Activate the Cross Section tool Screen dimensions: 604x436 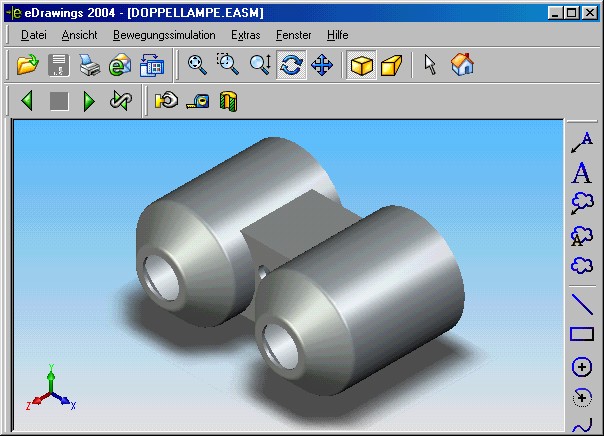tap(228, 101)
